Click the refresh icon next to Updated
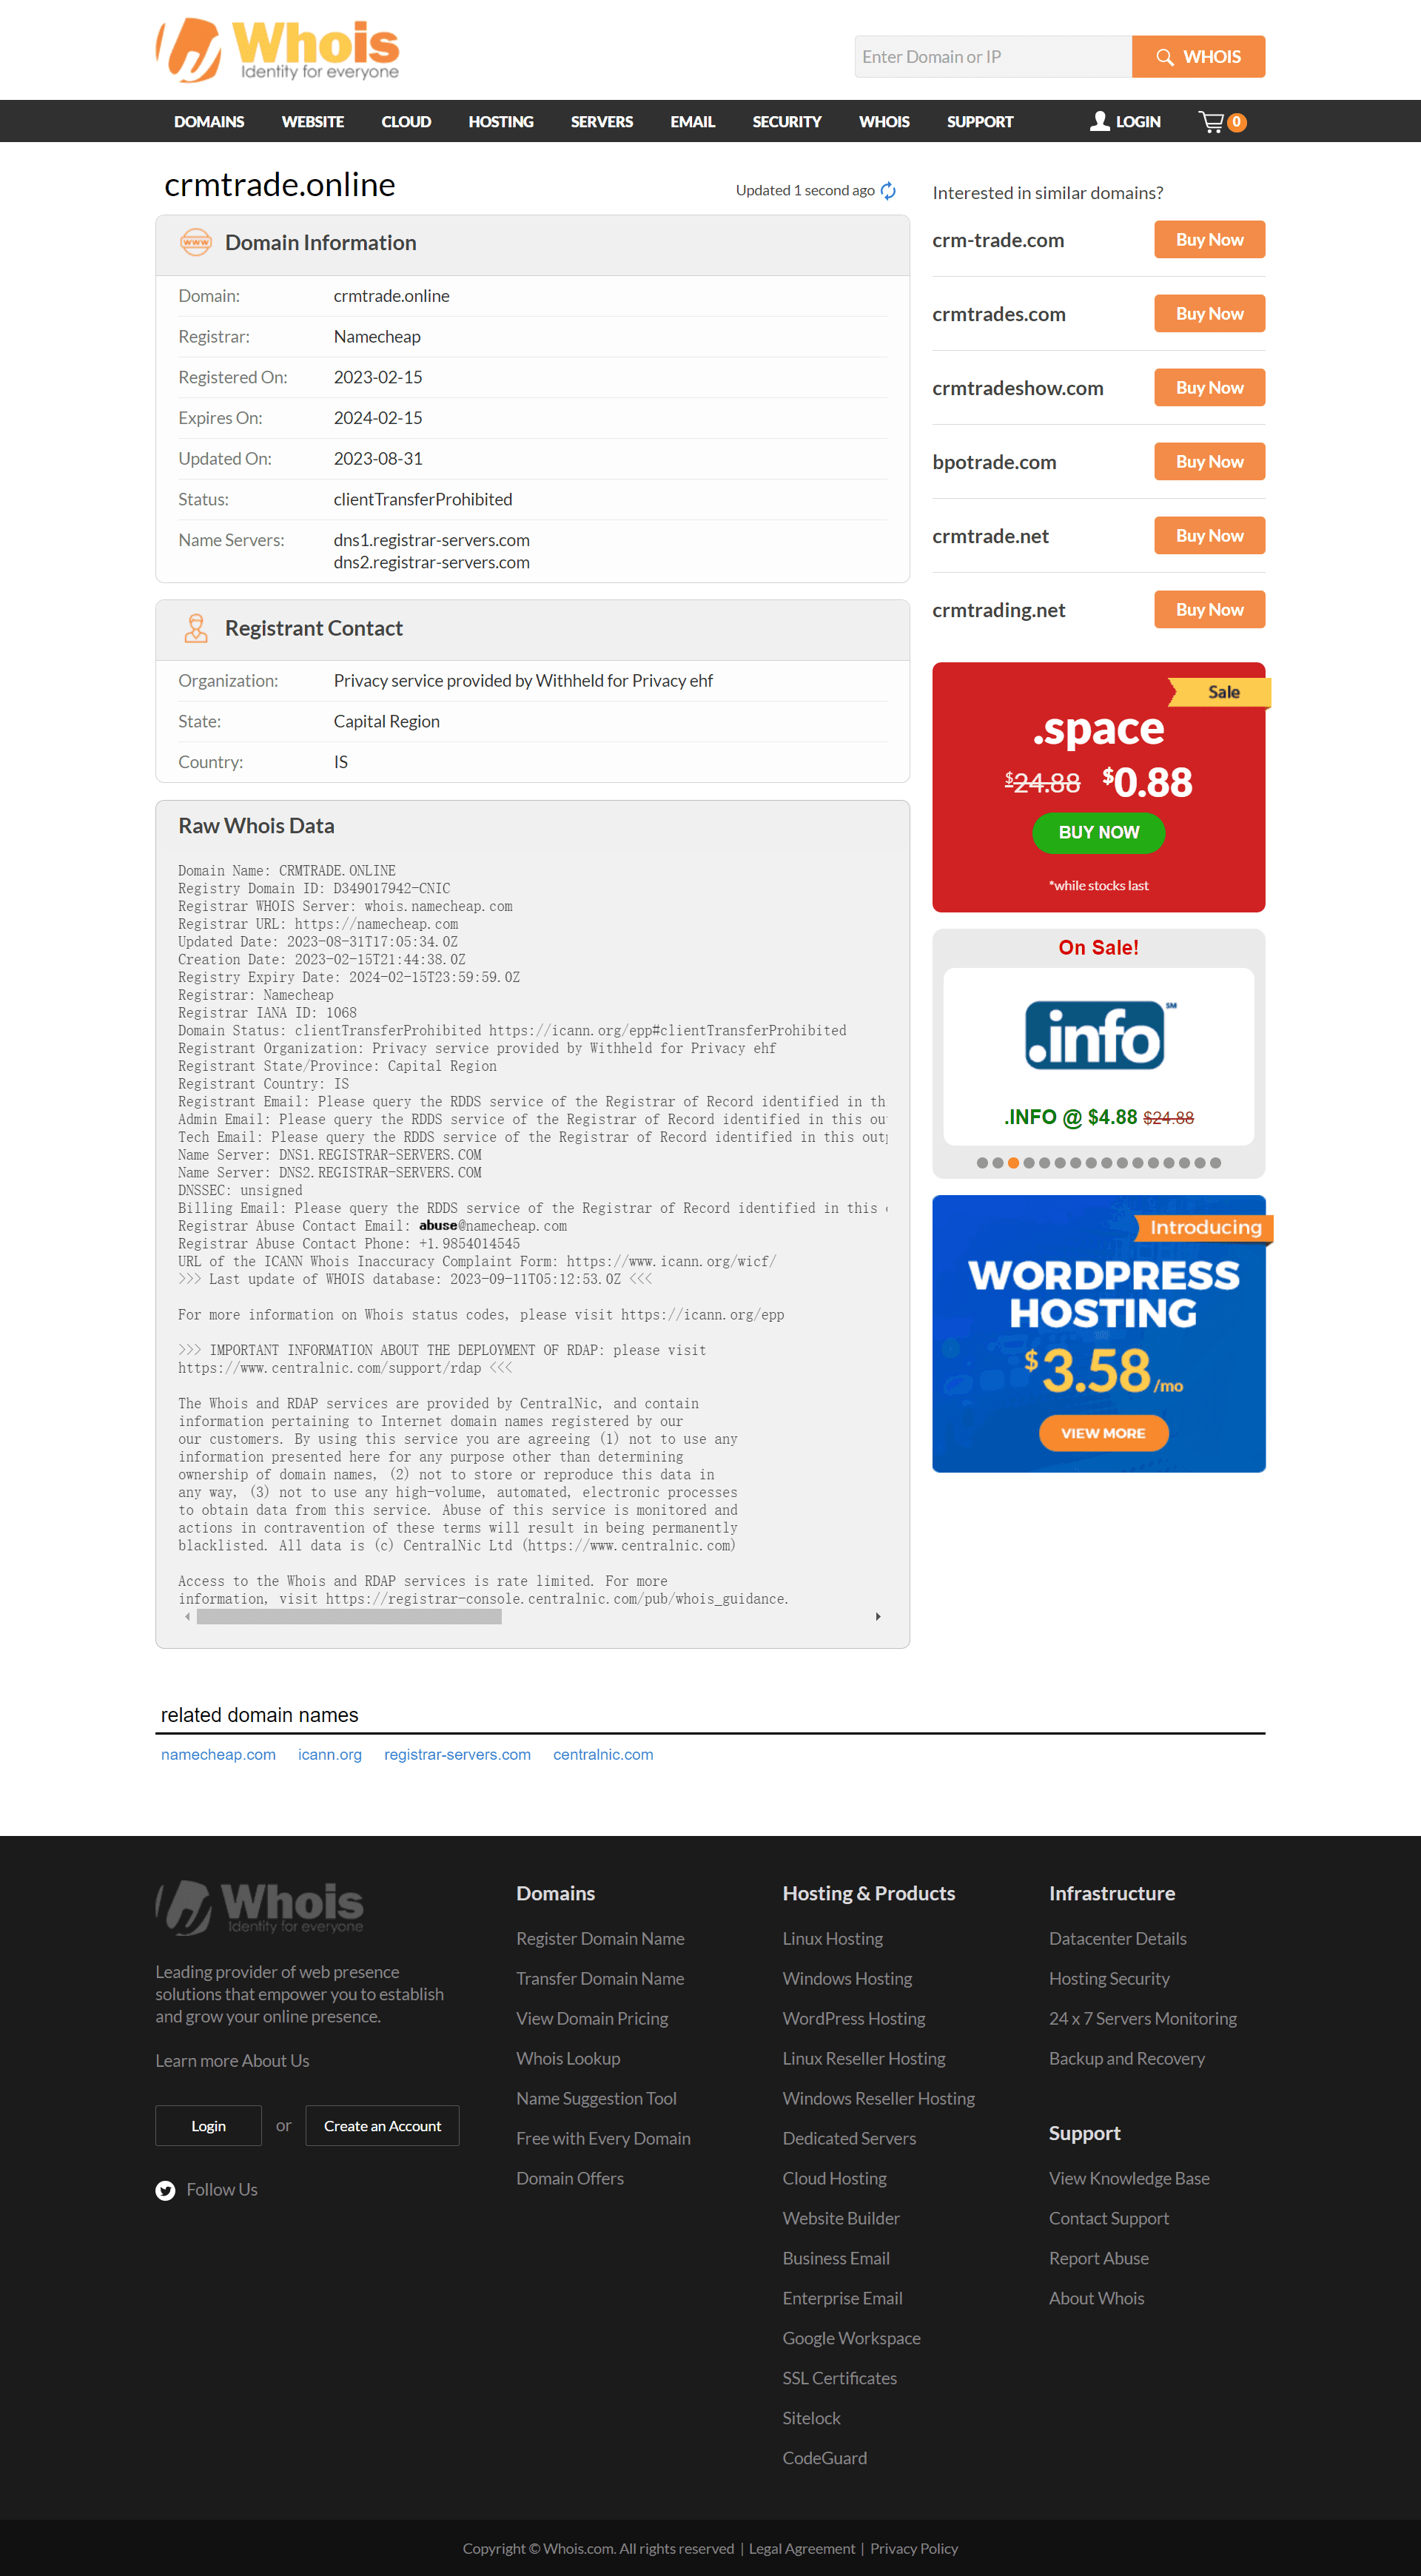 (888, 191)
